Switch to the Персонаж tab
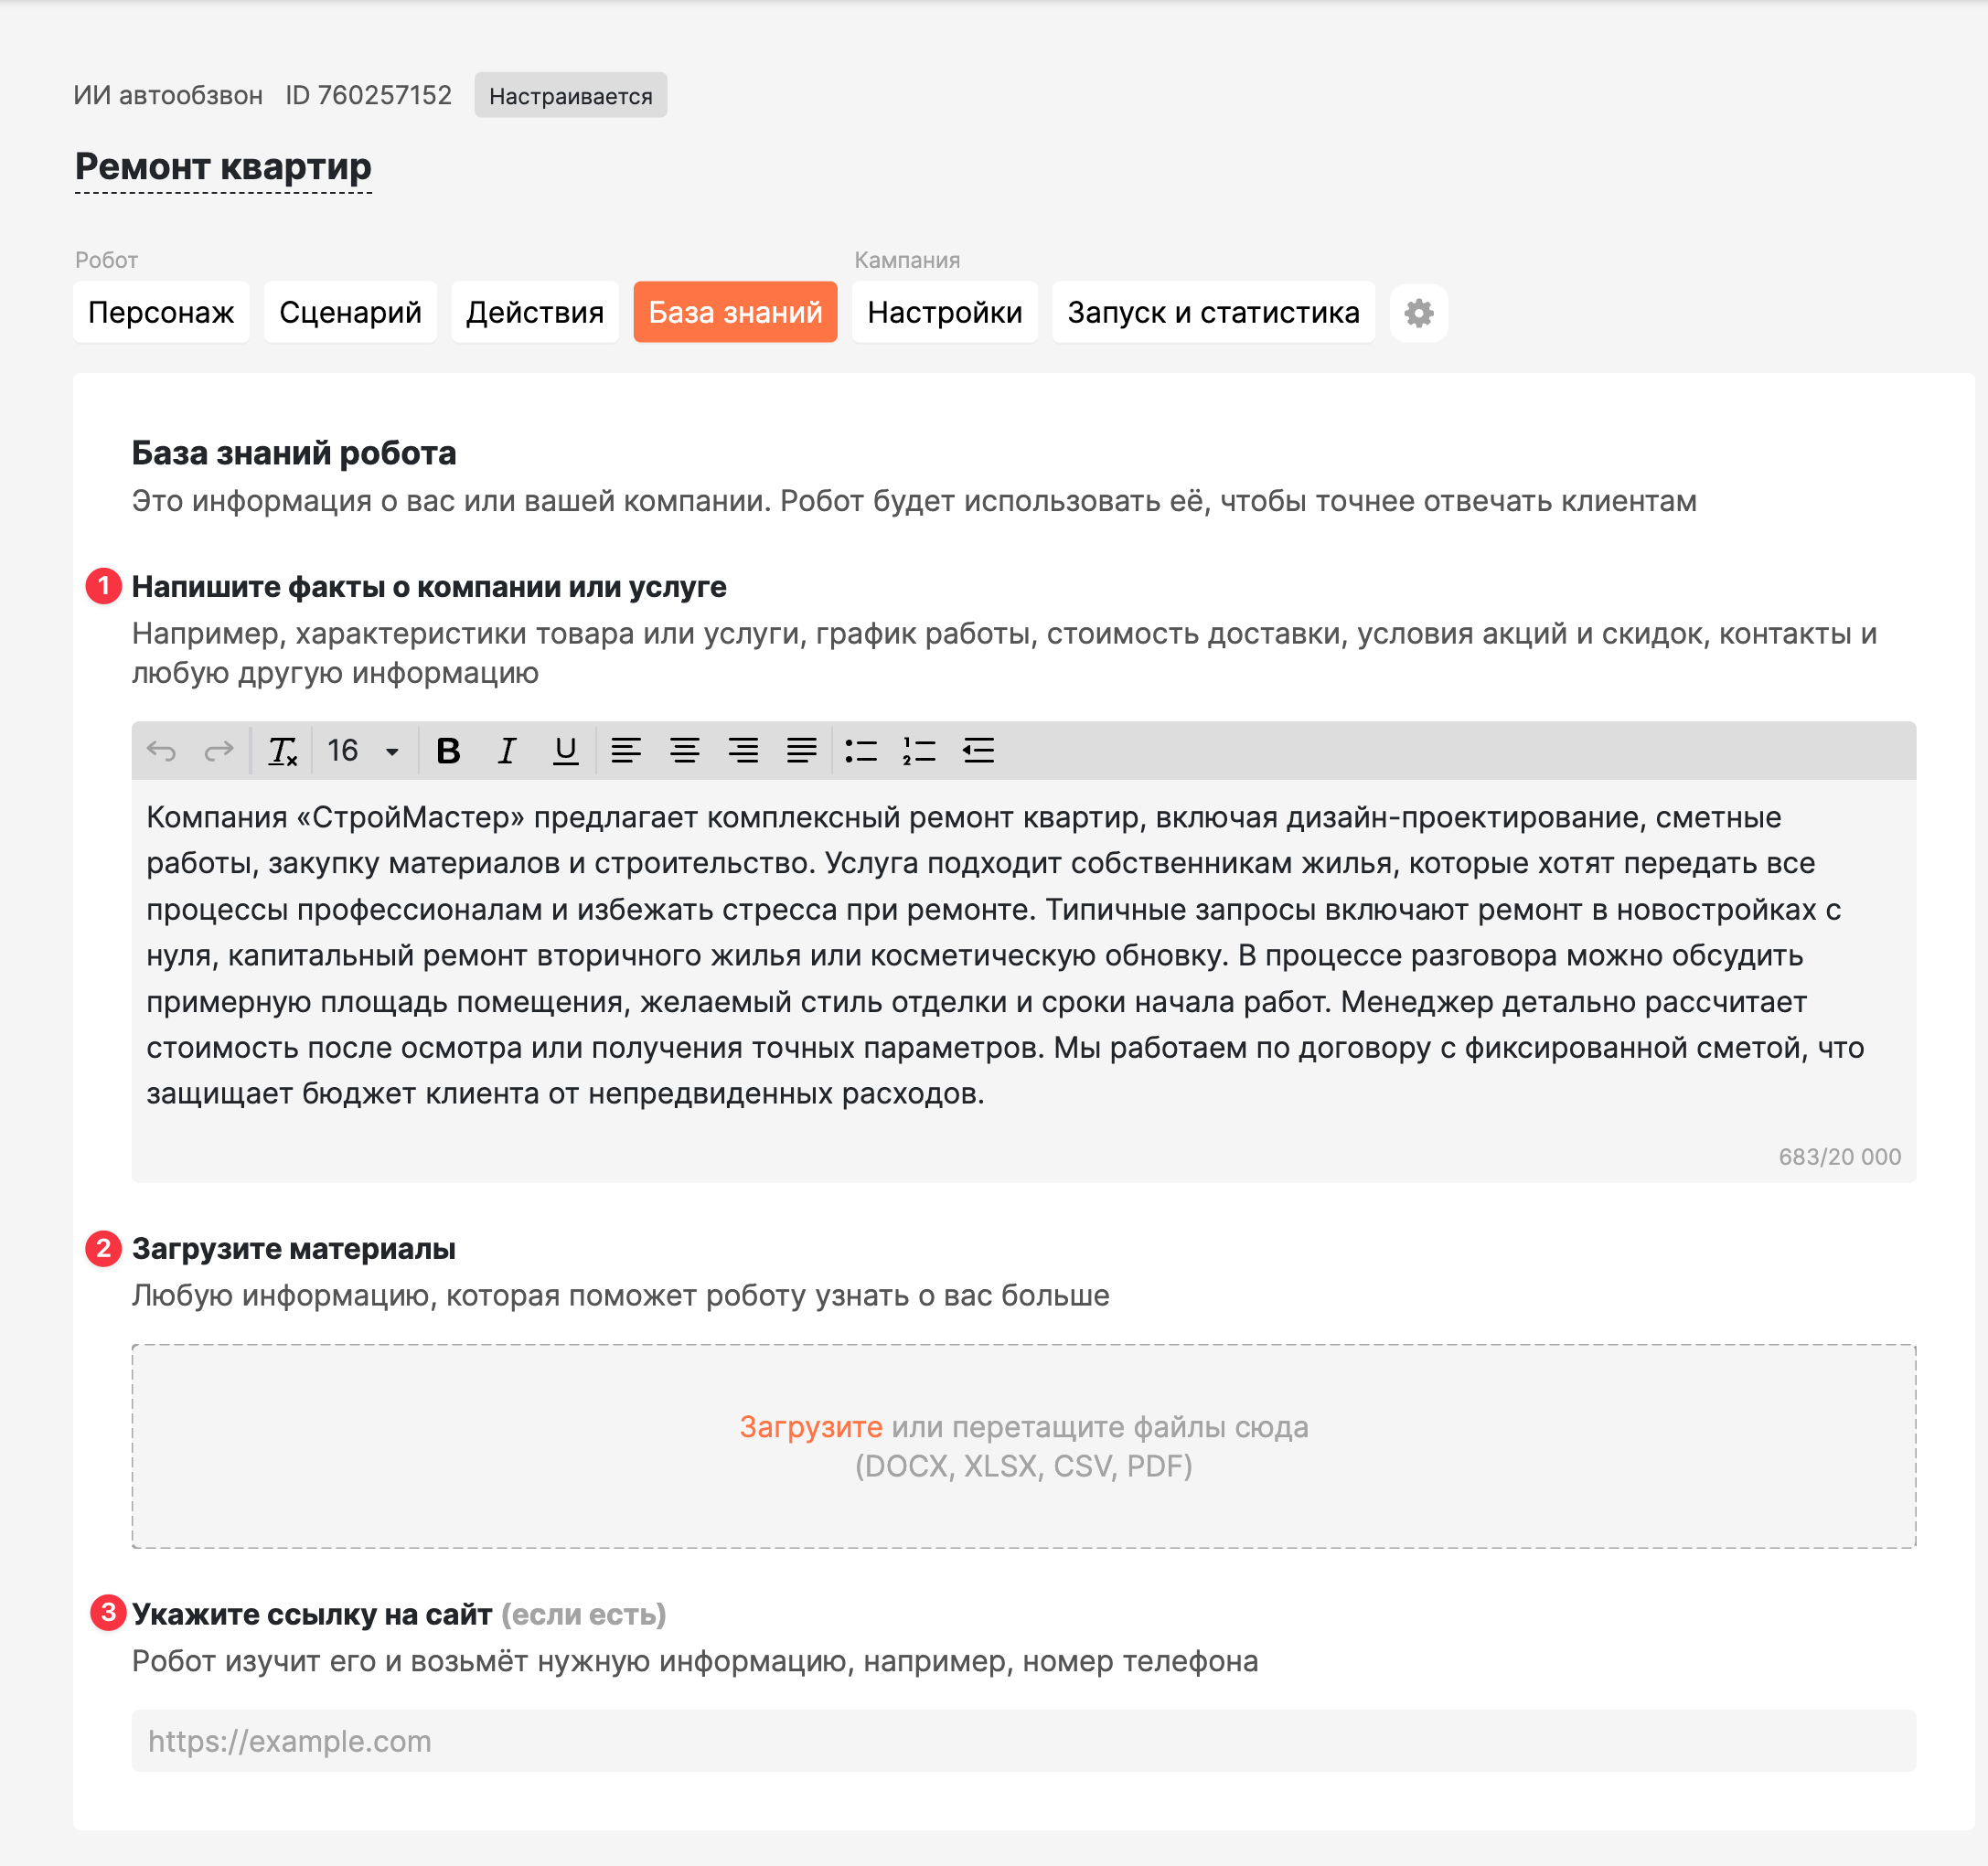 click(x=161, y=313)
